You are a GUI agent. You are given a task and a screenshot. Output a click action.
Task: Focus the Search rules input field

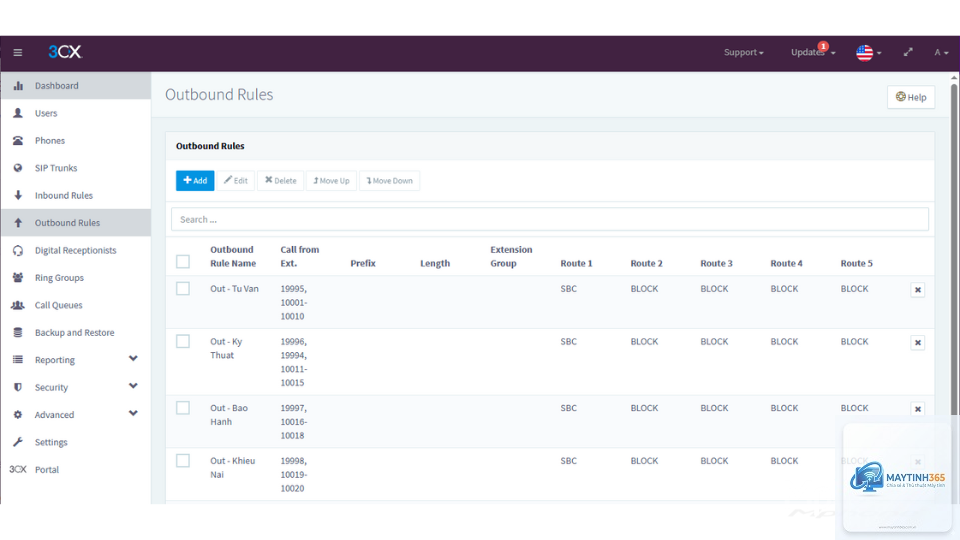tap(549, 219)
